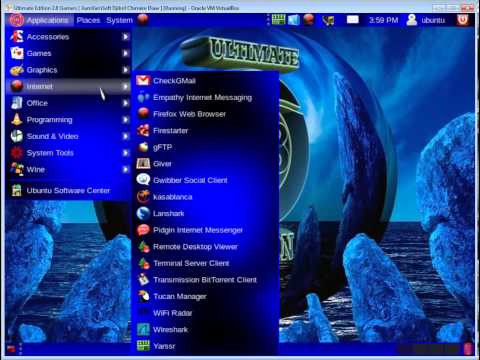The image size is (480, 360).
Task: Click the Accessories category icon
Action: (x=17, y=36)
